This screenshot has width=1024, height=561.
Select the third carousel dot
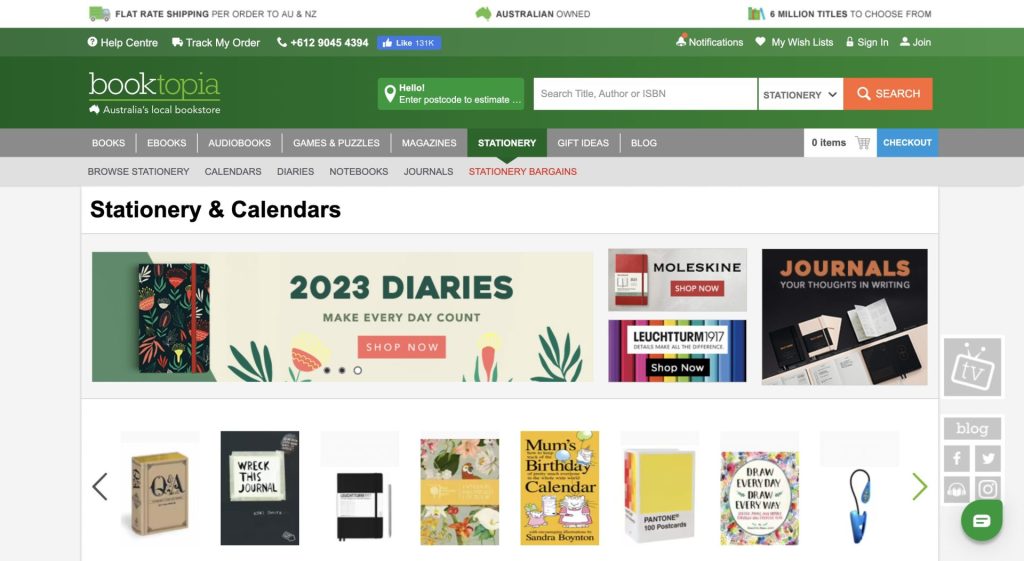[357, 370]
